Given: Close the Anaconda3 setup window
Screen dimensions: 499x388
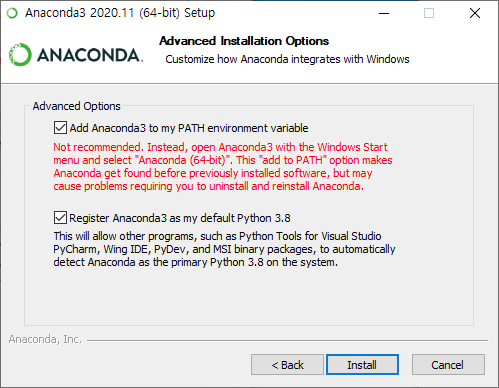Looking at the screenshot, I should (x=475, y=13).
